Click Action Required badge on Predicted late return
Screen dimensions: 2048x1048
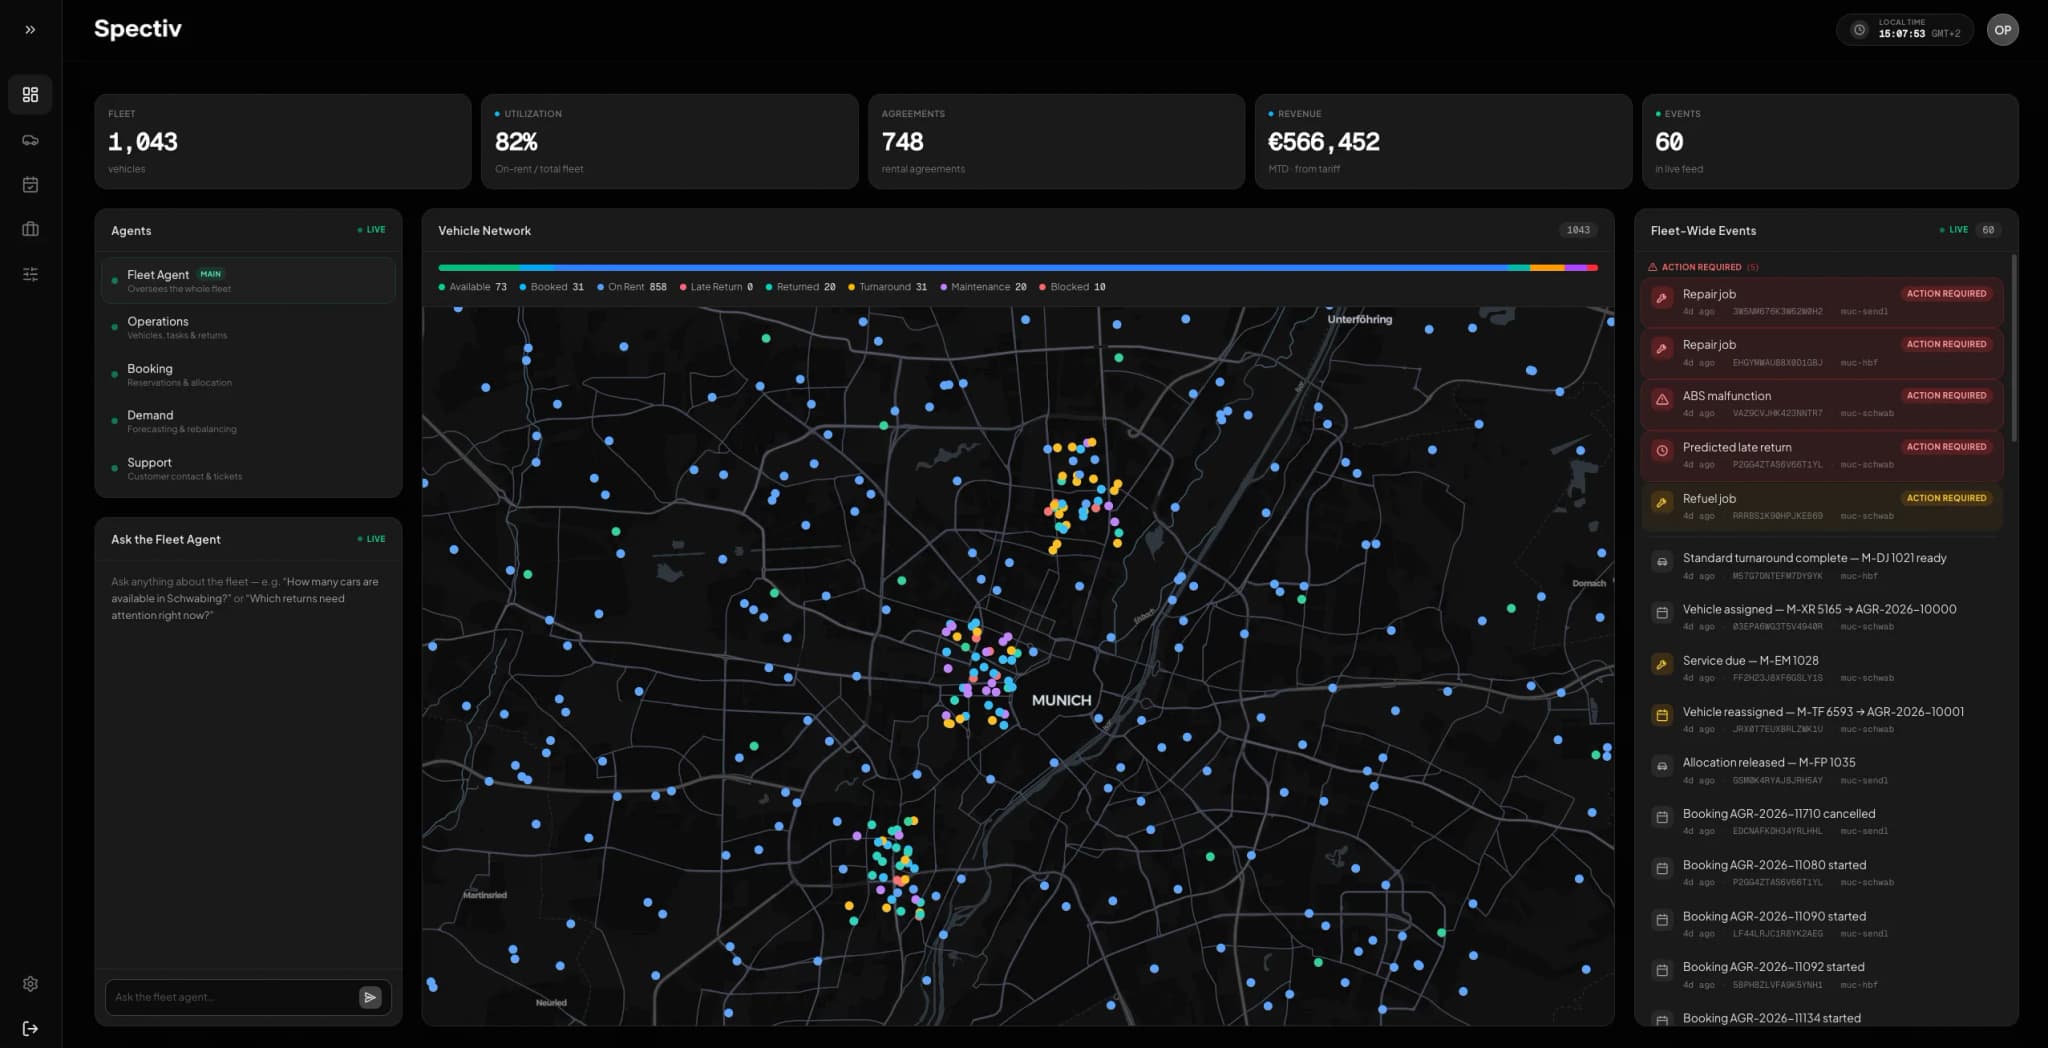tap(1946, 447)
